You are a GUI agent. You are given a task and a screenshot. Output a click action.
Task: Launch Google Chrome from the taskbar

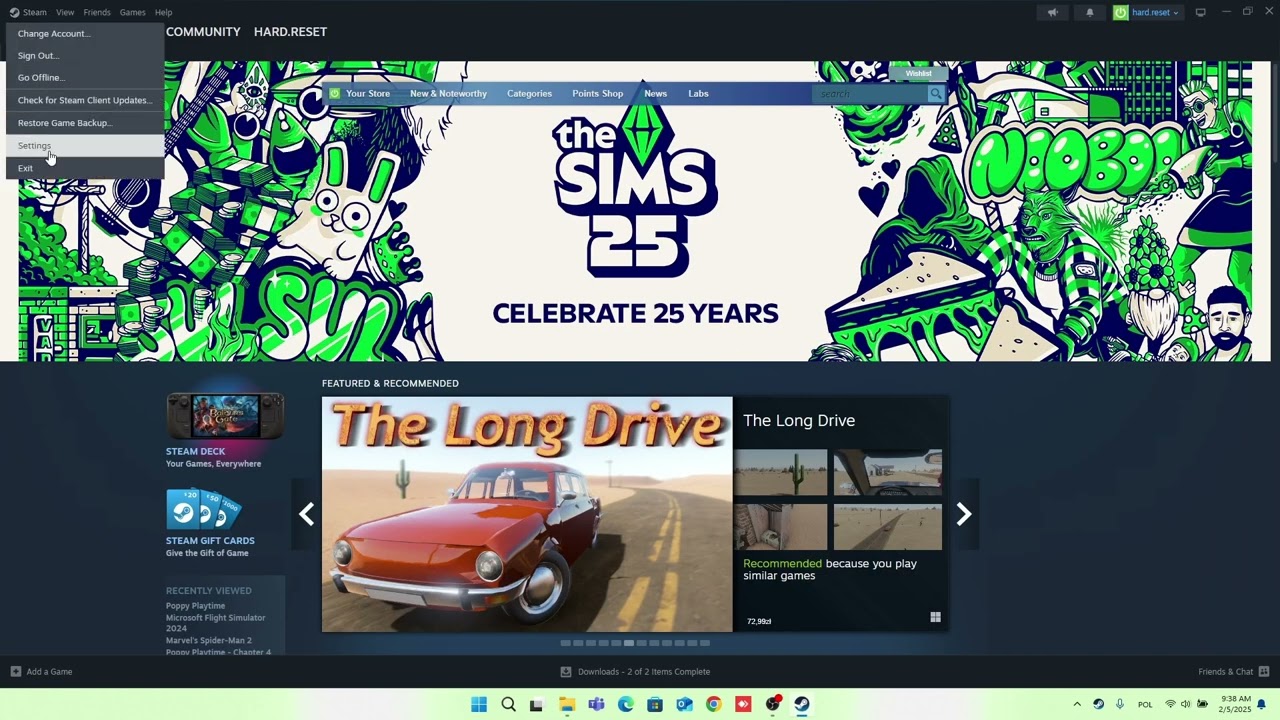point(713,704)
